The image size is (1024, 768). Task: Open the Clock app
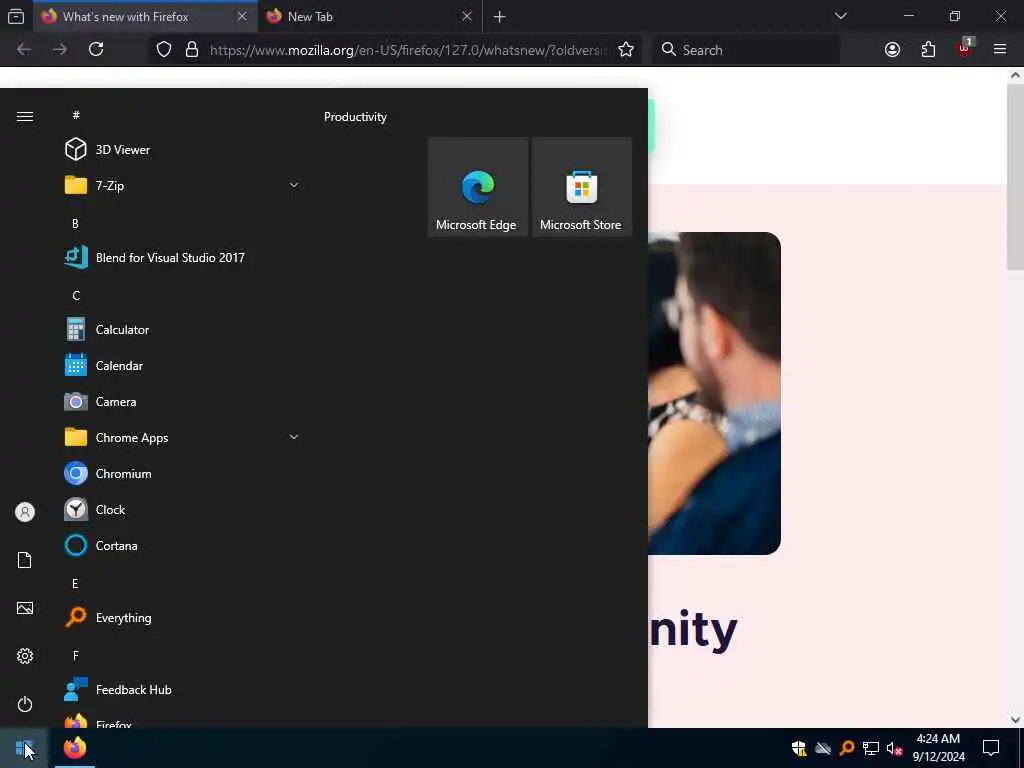(x=182, y=509)
